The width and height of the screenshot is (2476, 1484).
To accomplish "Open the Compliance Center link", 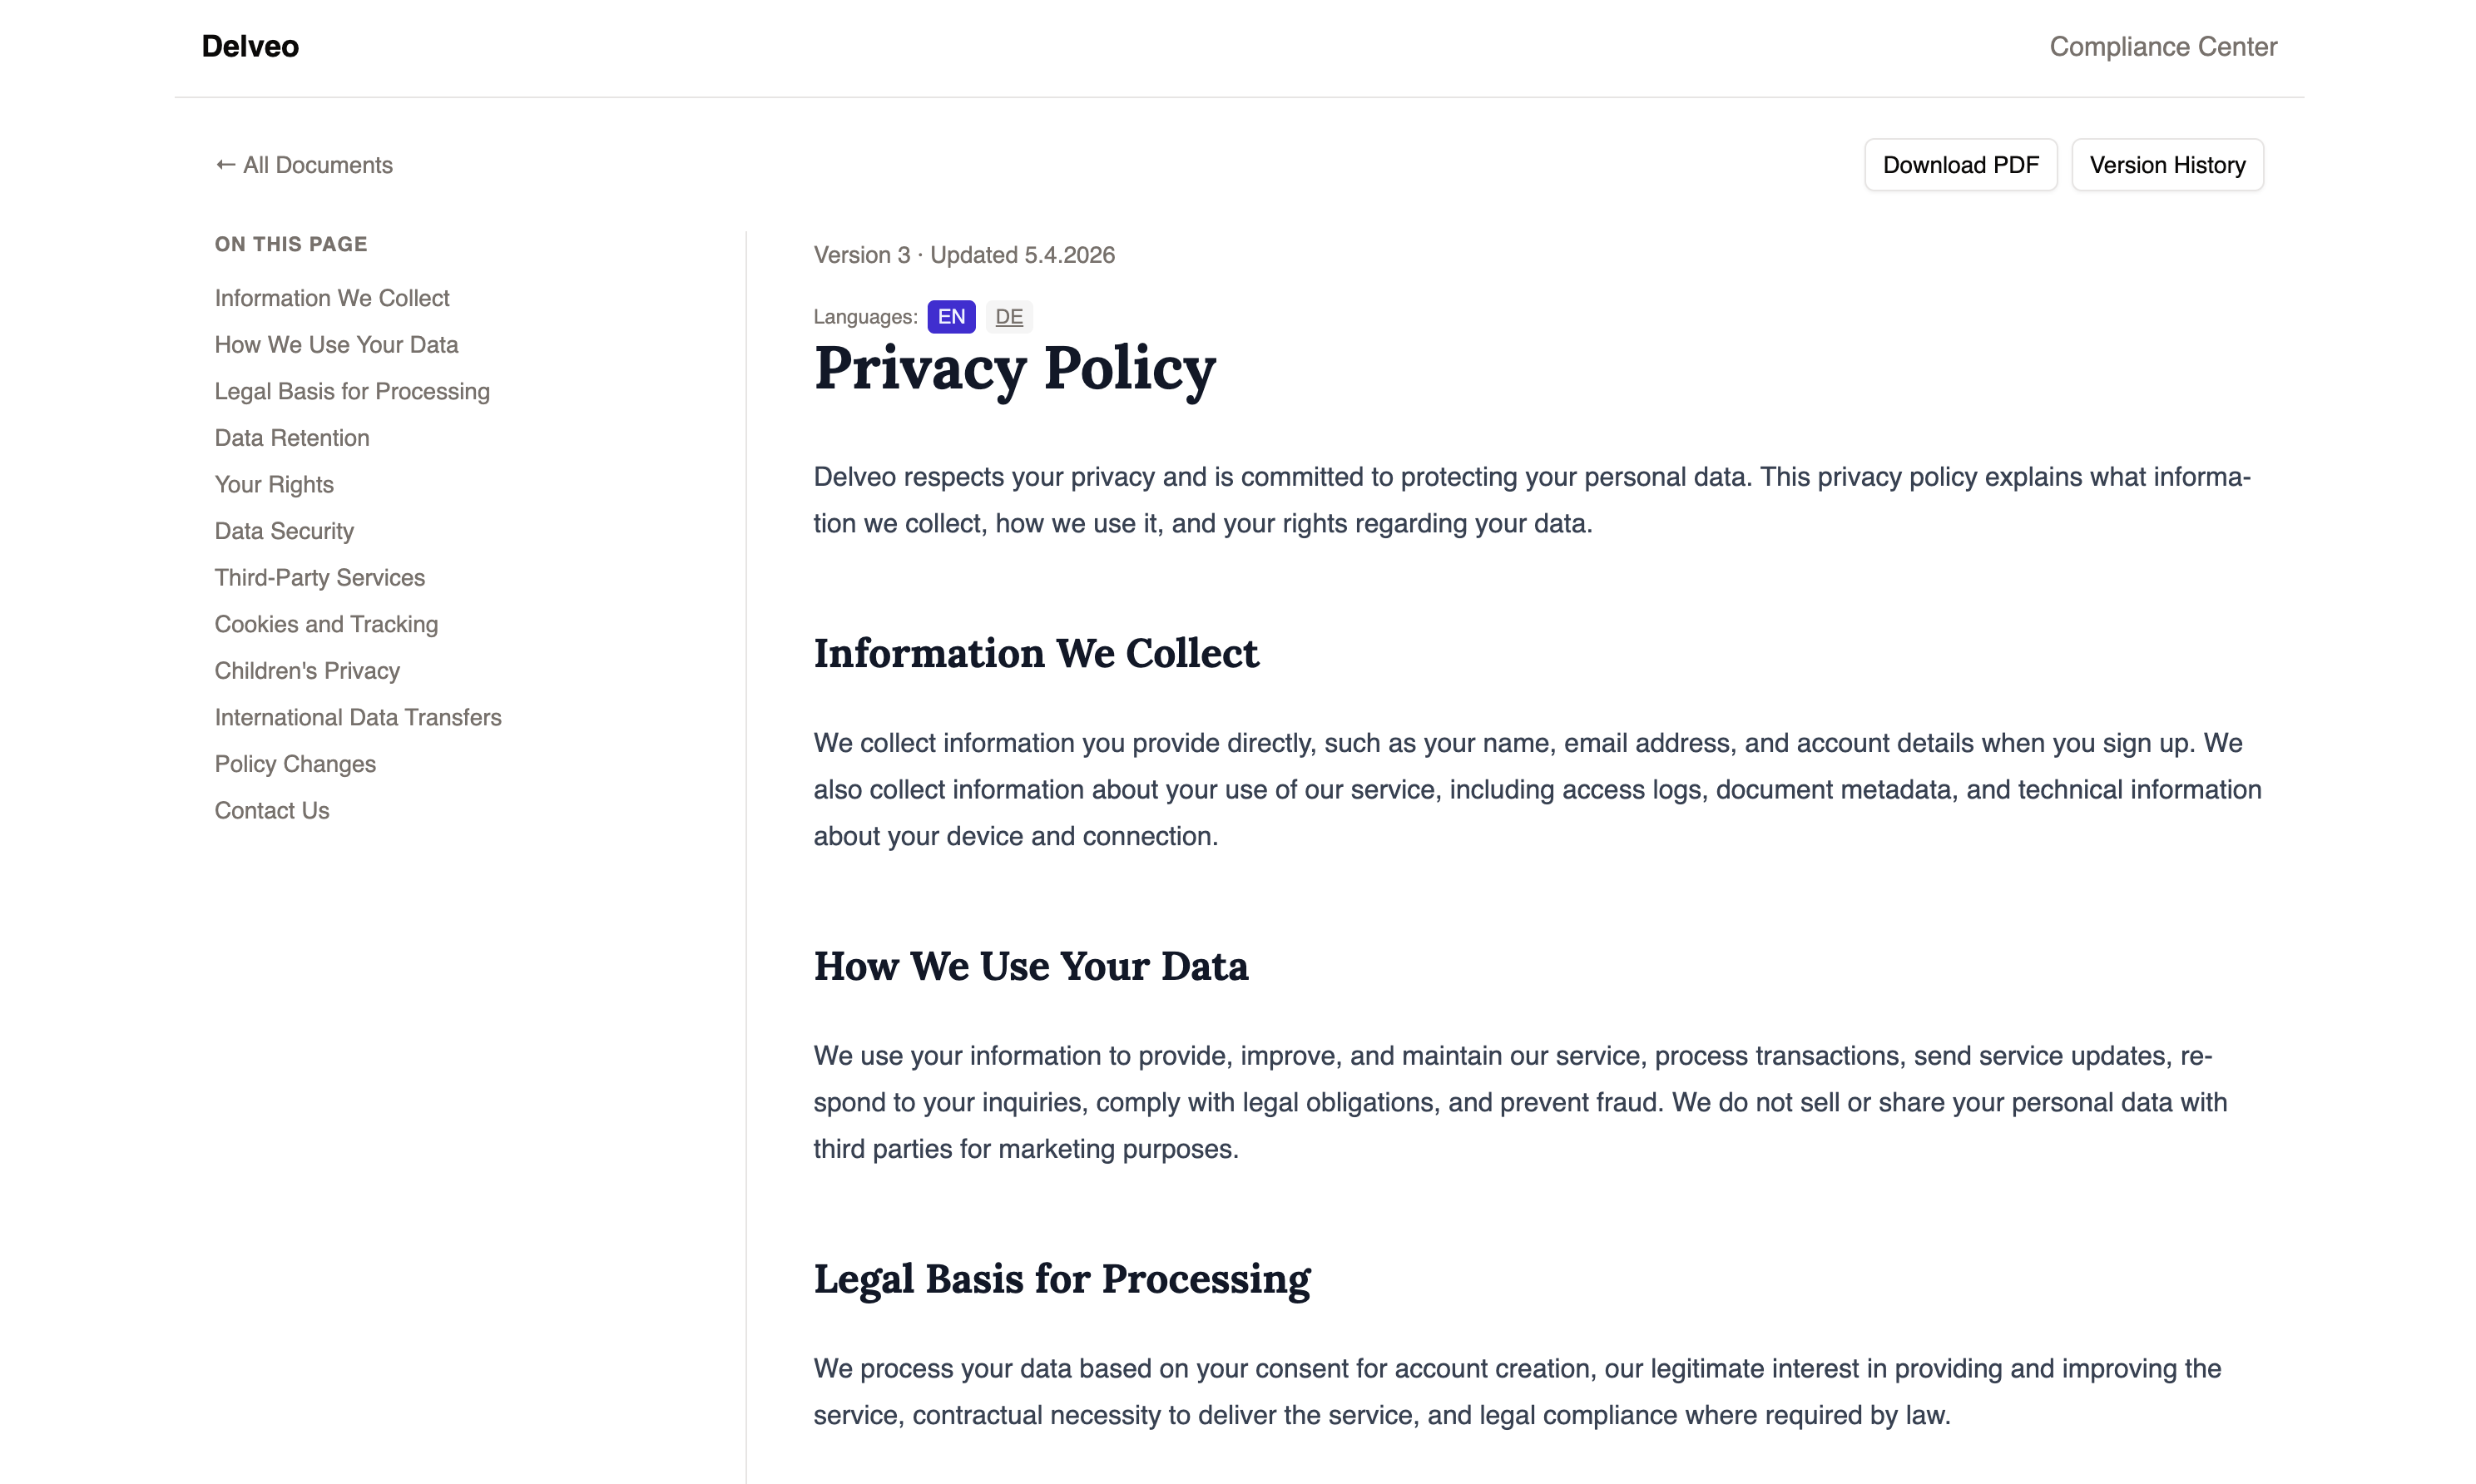I will pos(2162,47).
